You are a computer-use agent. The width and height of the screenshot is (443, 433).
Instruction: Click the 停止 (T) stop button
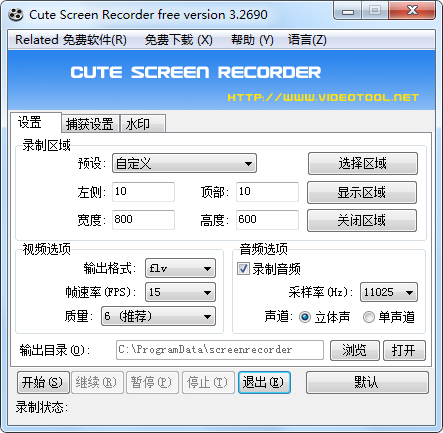point(208,382)
